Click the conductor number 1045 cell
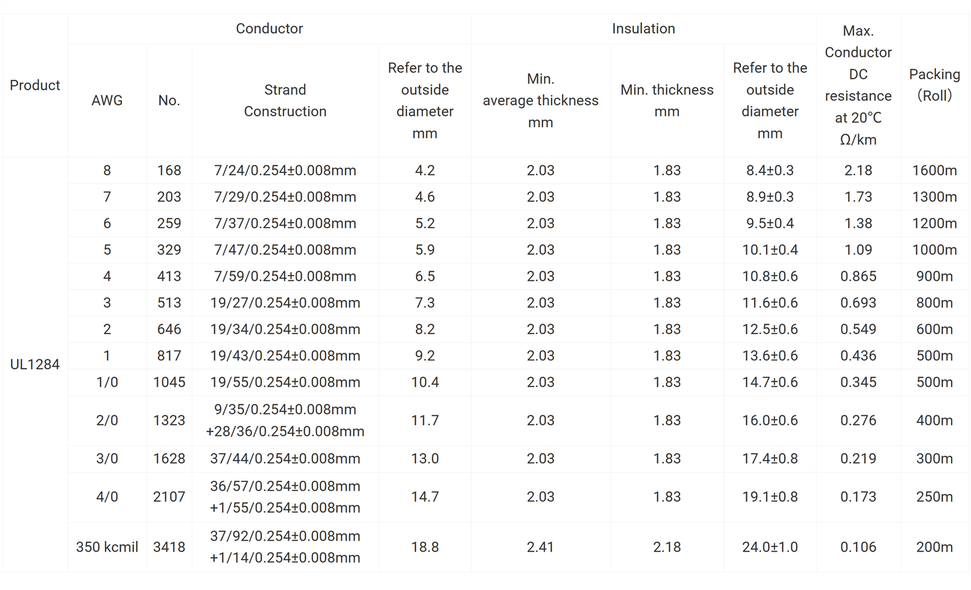Viewport: 971px width, 590px height. pos(169,382)
